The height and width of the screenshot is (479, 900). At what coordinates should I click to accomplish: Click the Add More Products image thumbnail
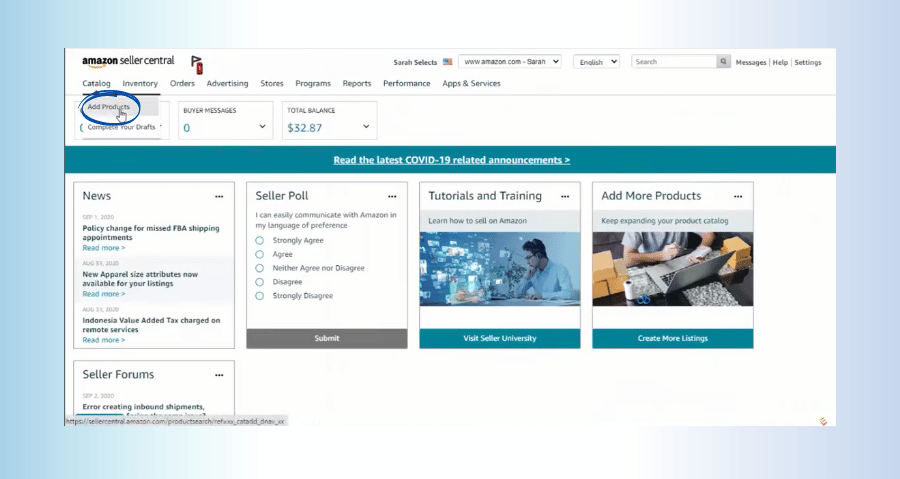[x=673, y=268]
